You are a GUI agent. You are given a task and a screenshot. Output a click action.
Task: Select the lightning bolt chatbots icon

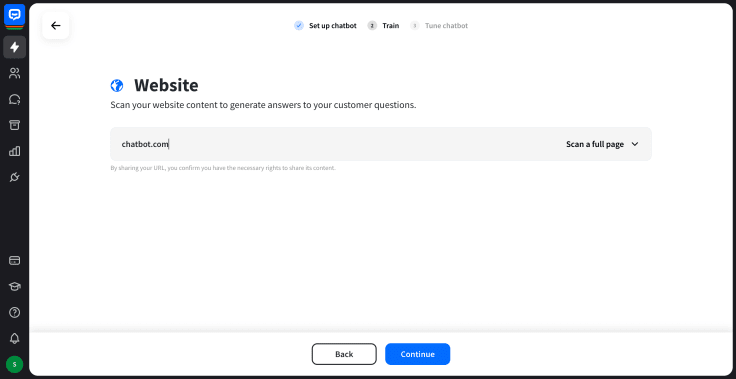[15, 47]
